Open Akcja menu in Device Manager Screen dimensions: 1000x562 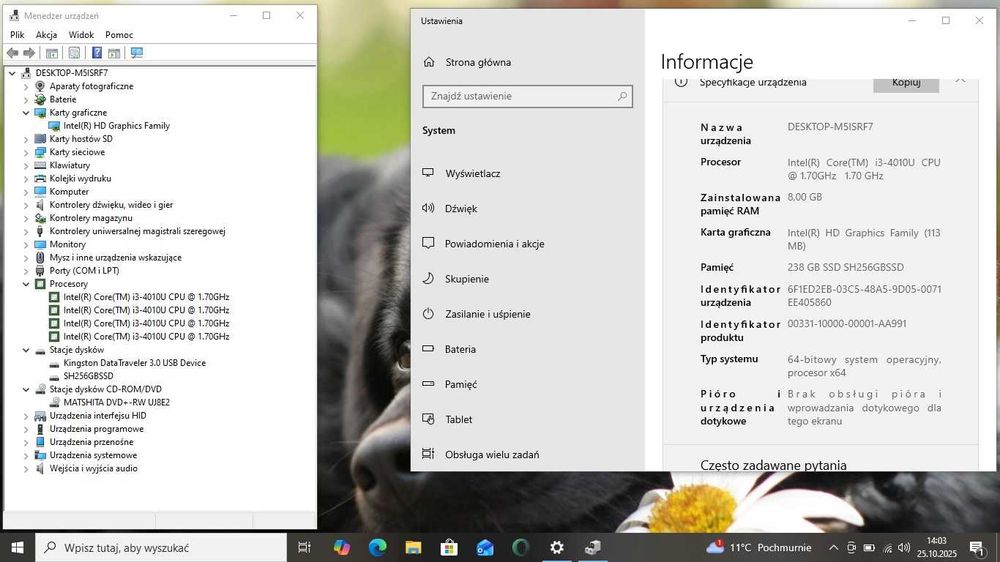pyautogui.click(x=46, y=34)
